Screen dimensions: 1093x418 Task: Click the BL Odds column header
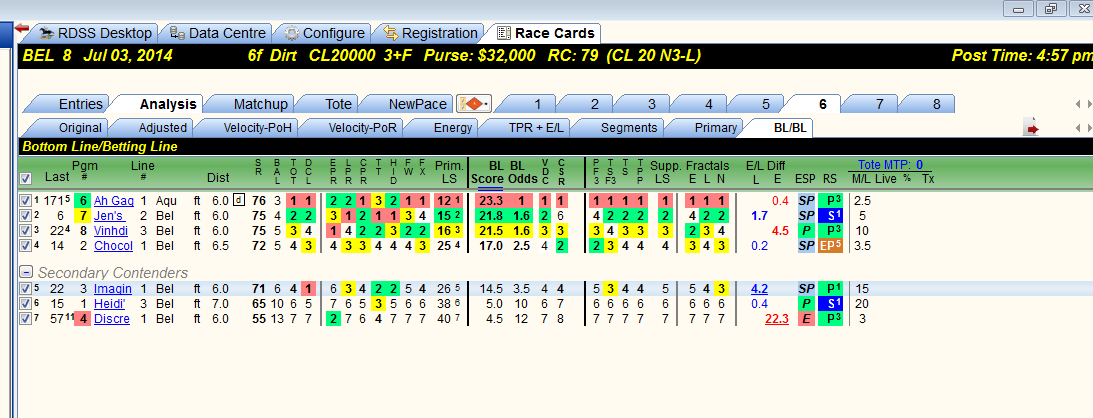pyautogui.click(x=525, y=172)
